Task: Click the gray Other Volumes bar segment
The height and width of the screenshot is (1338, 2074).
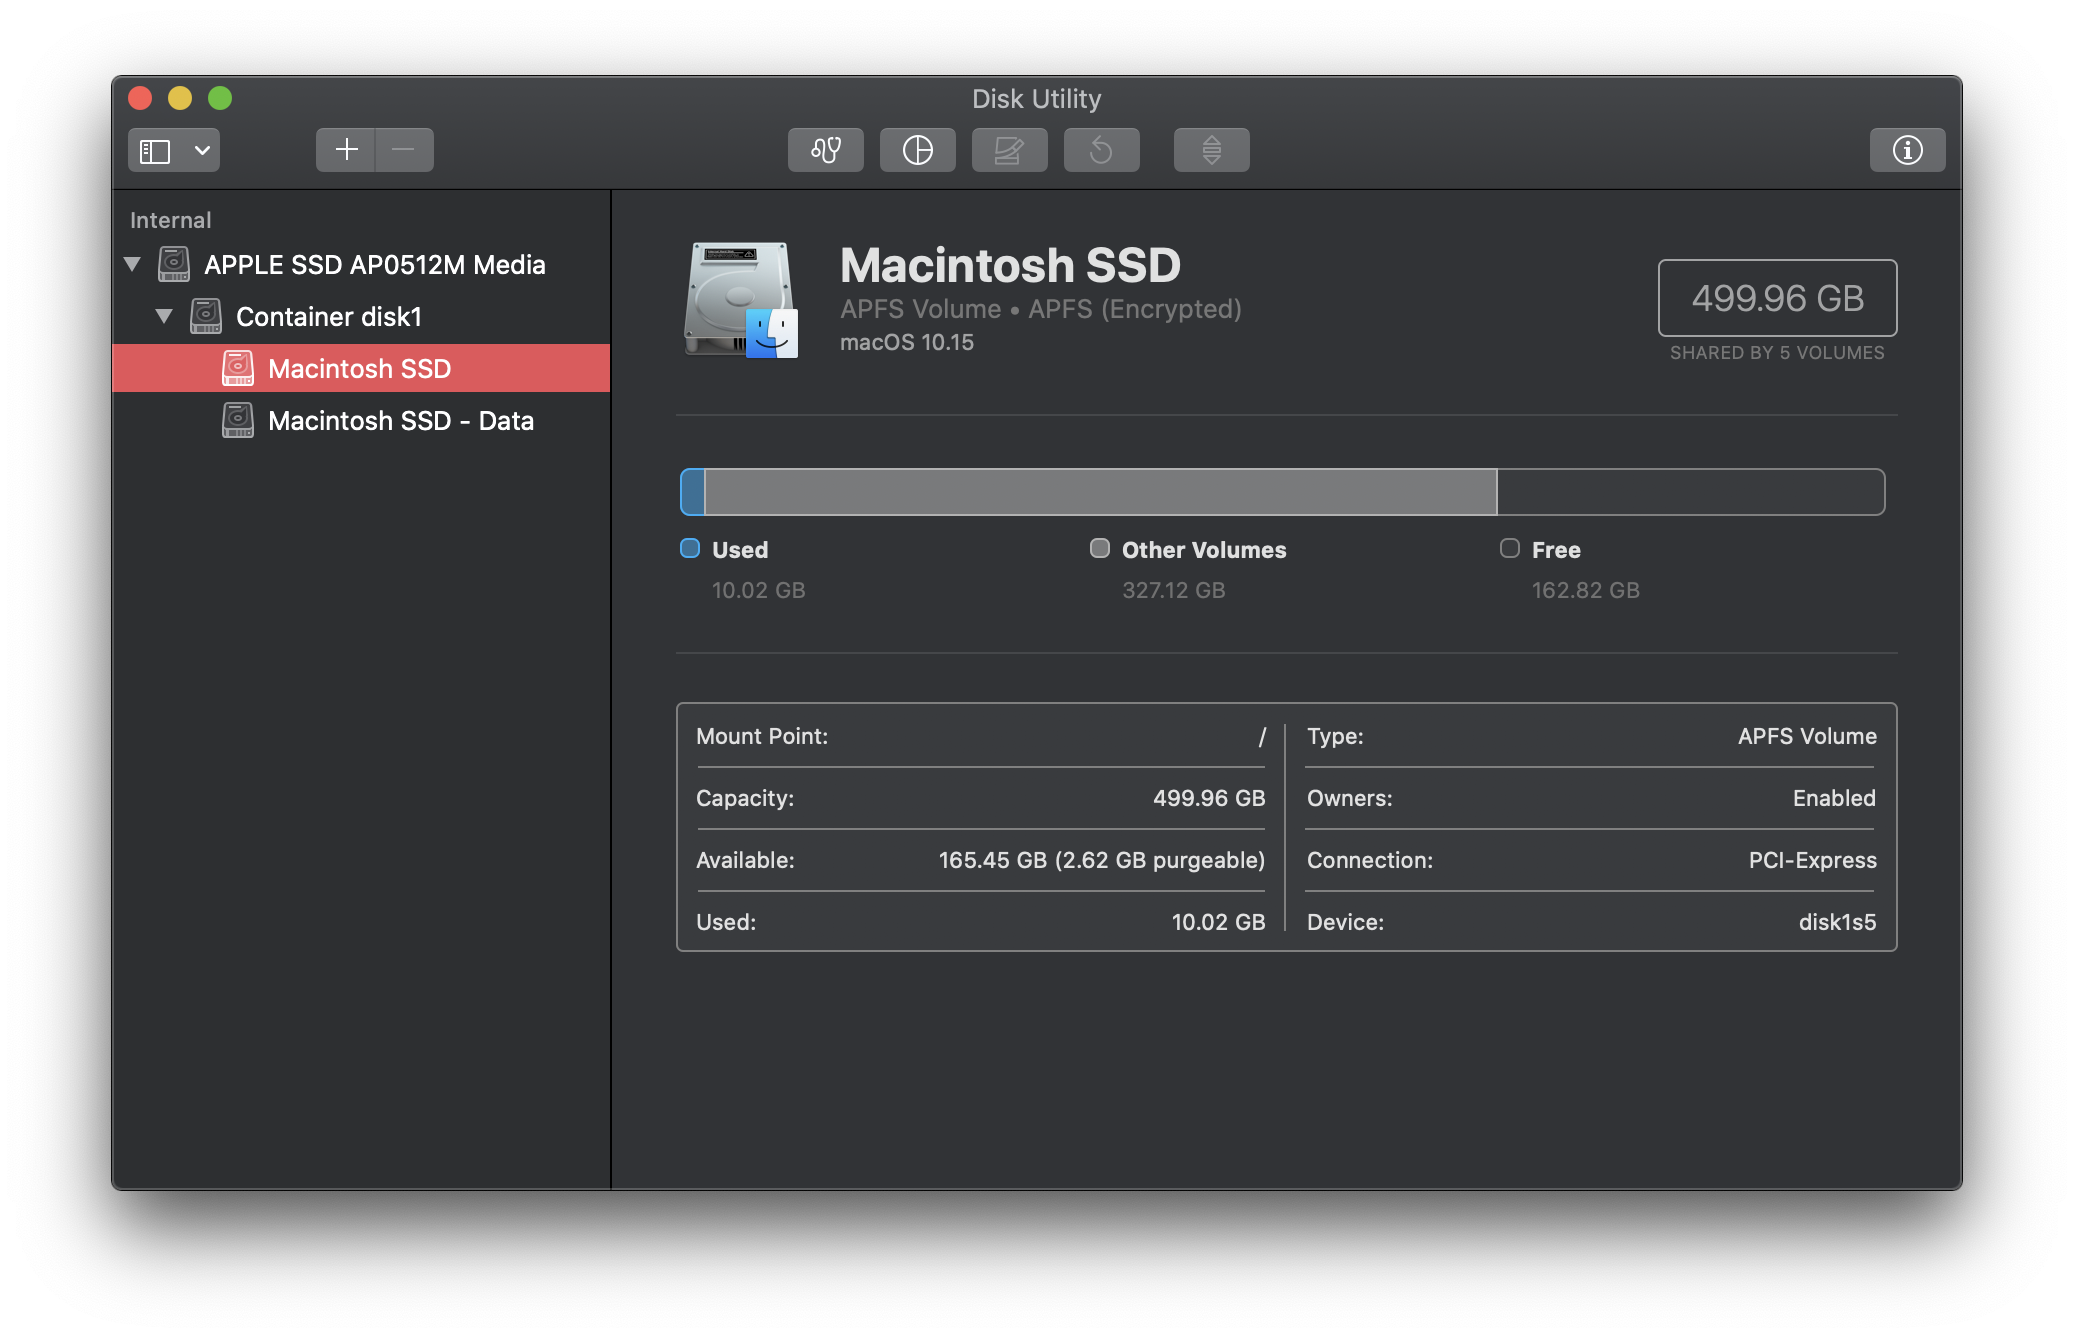Action: [1100, 492]
